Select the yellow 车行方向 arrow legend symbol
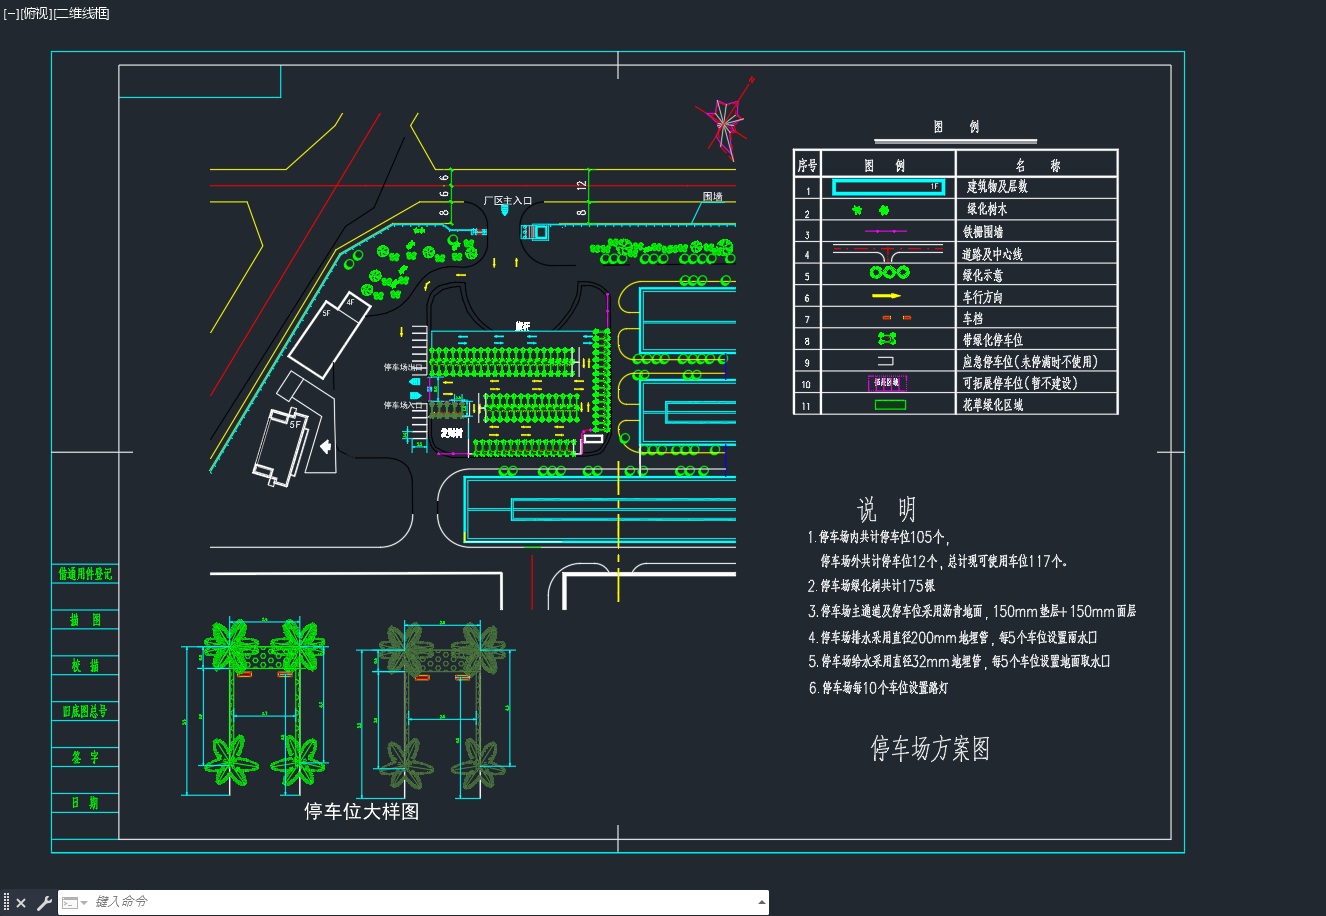 886,296
